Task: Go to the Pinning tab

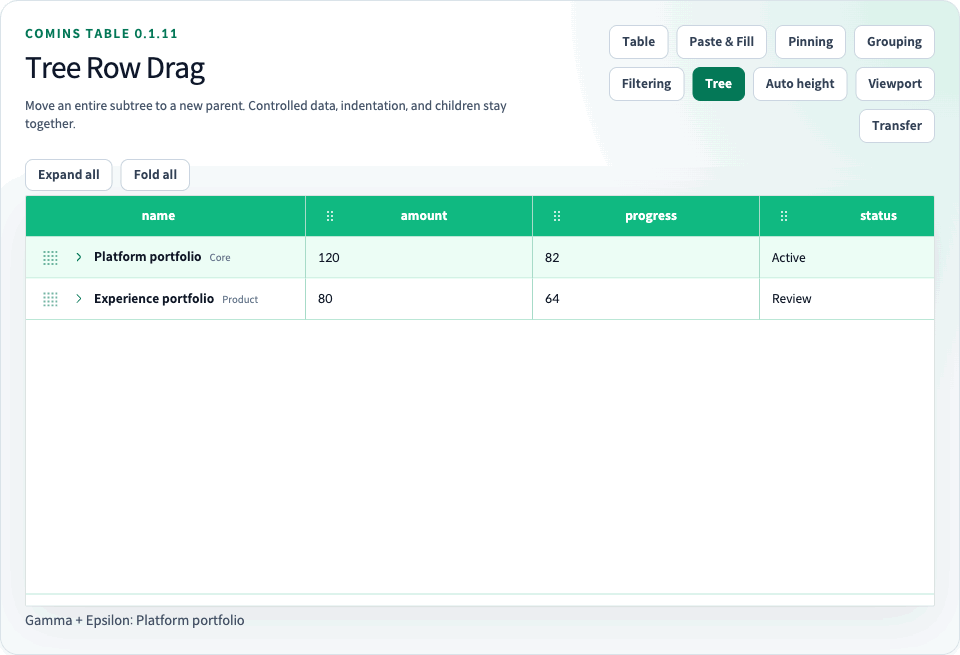Action: click(x=810, y=42)
